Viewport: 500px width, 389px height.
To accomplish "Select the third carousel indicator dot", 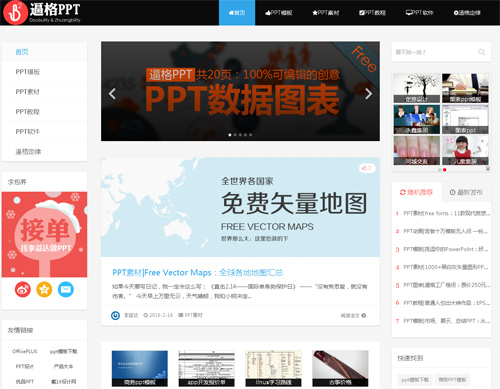I will (240, 135).
